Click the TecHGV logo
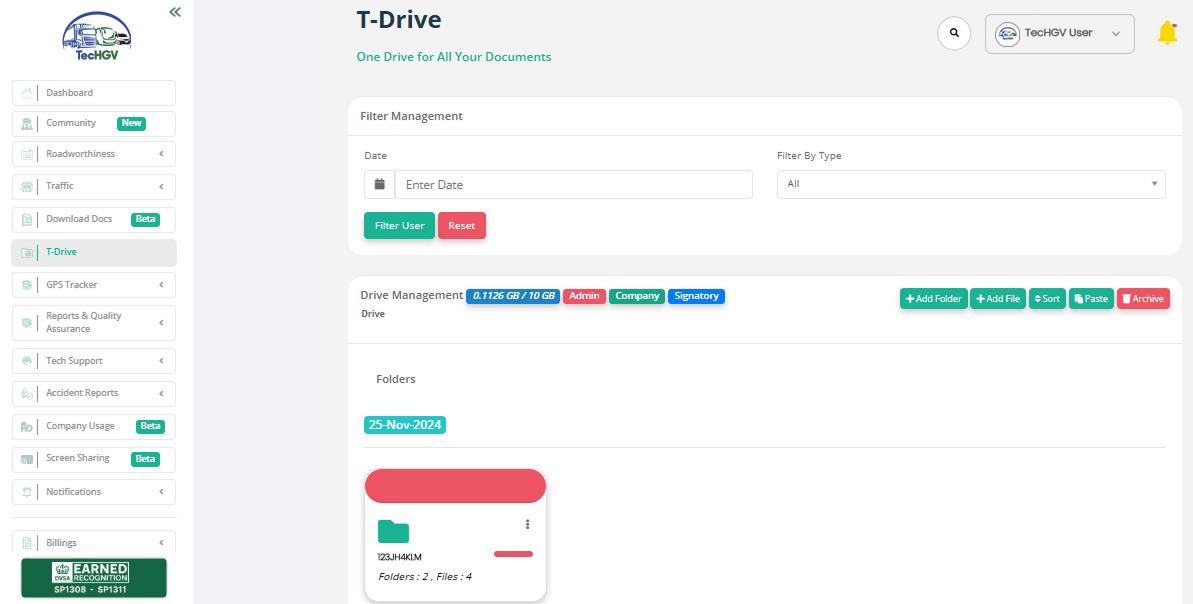1193x604 pixels. point(97,36)
